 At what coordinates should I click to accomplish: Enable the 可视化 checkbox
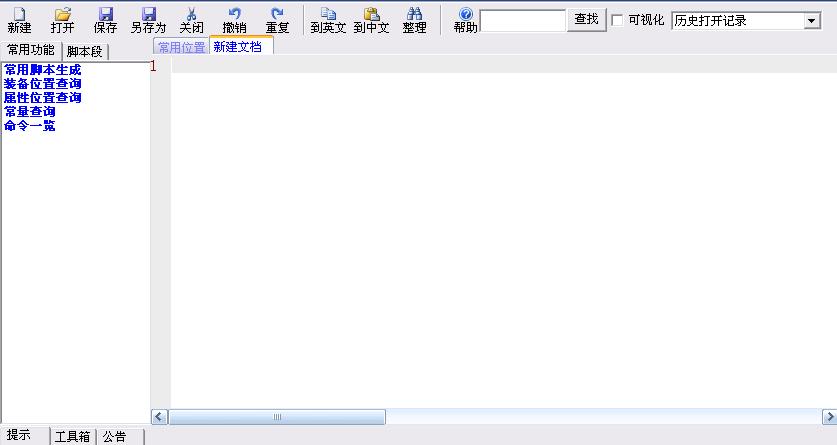(x=617, y=20)
